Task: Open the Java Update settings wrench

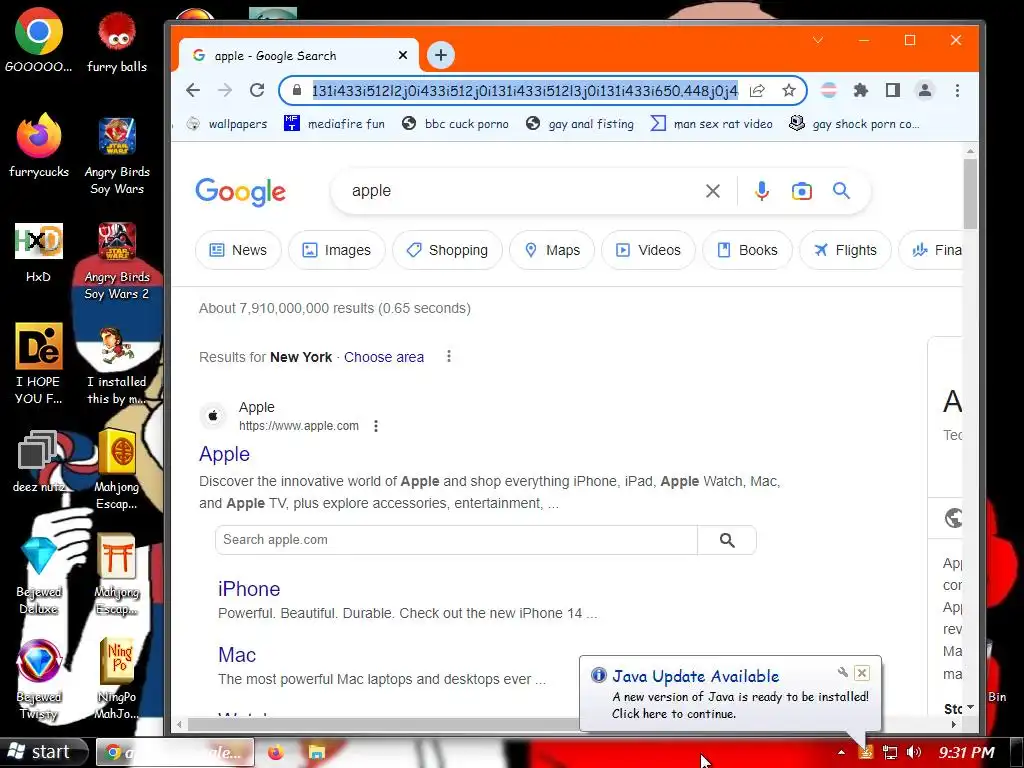Action: pyautogui.click(x=842, y=672)
